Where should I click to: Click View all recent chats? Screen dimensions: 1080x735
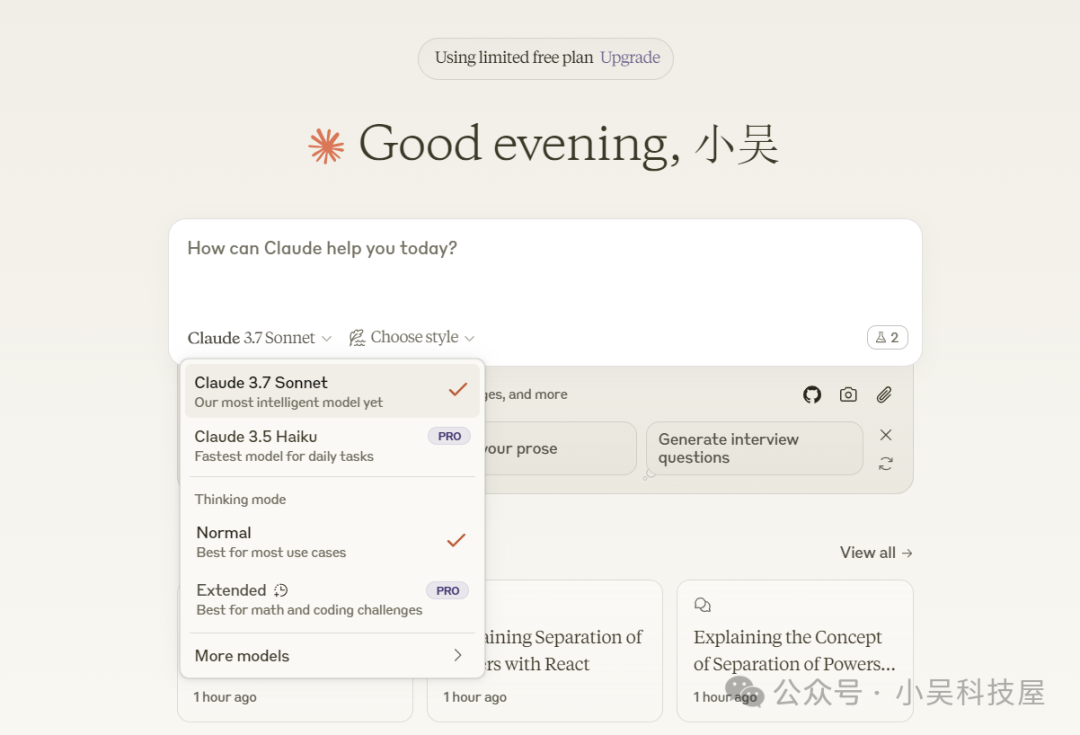(x=875, y=552)
